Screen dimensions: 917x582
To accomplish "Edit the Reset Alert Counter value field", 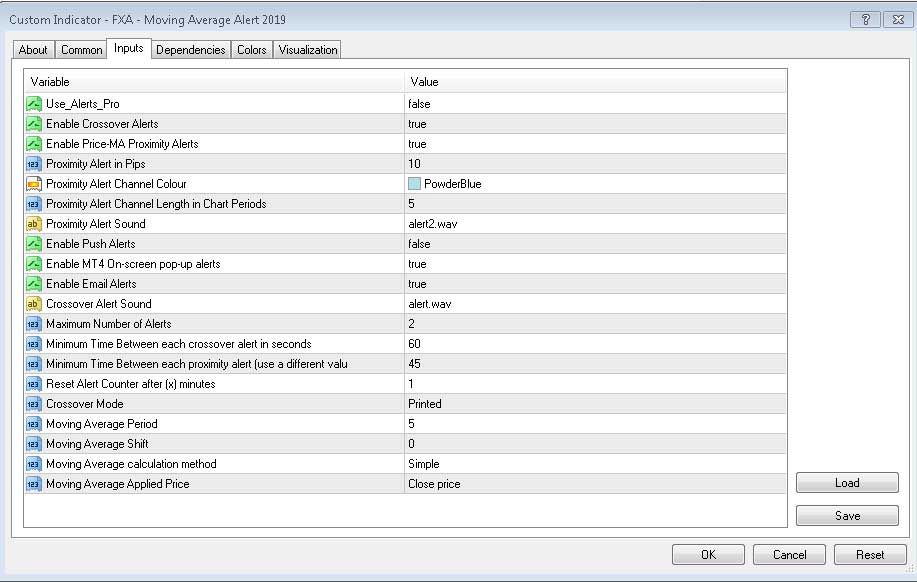I will (595, 384).
